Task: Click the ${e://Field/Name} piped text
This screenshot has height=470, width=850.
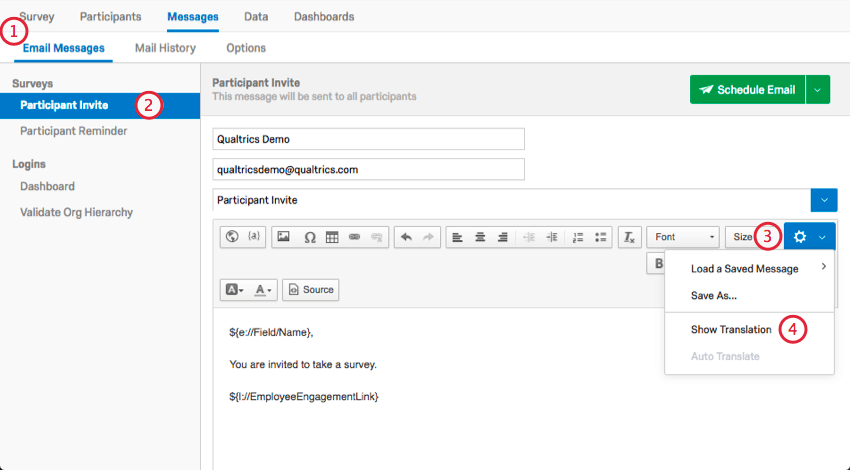Action: (x=271, y=332)
